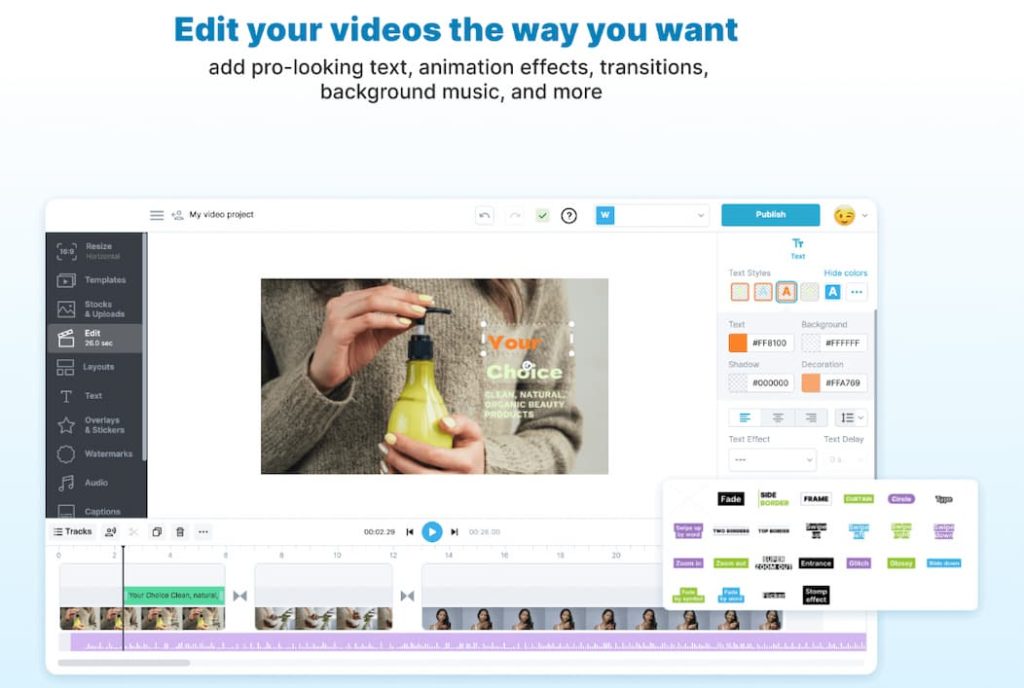1024x688 pixels.
Task: Choose the selected orange A text style
Action: [x=786, y=292]
